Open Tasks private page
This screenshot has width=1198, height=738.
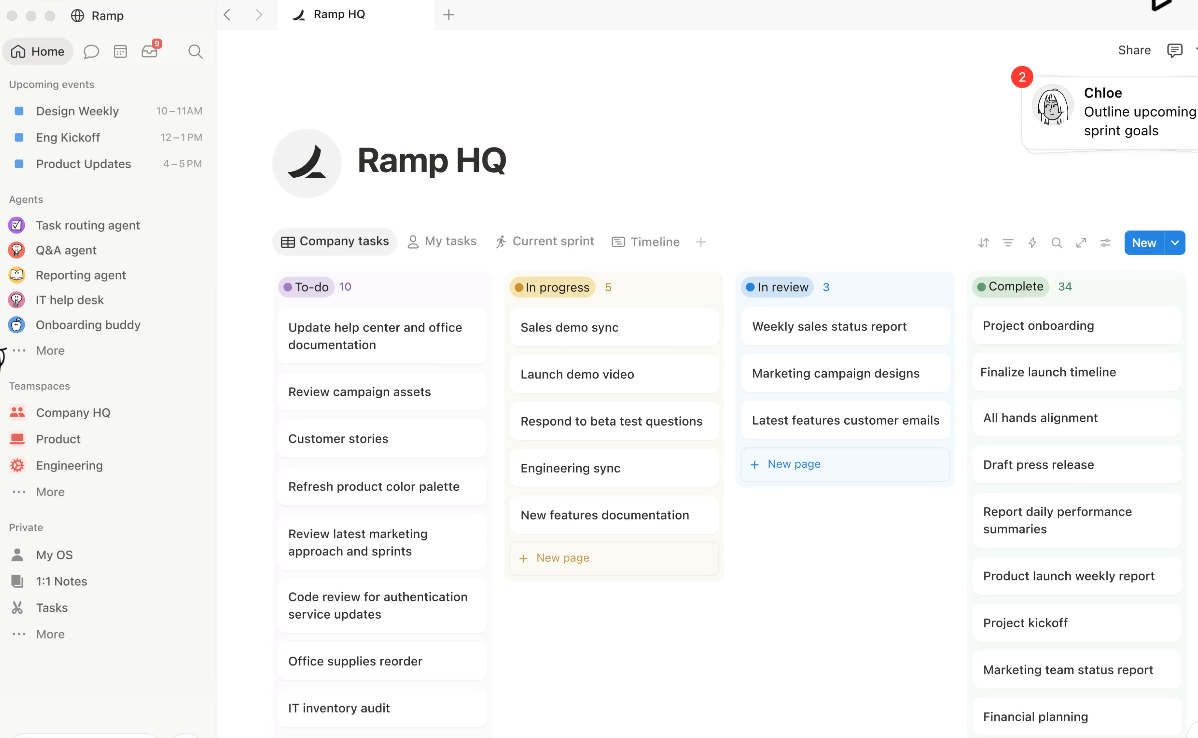[52, 608]
